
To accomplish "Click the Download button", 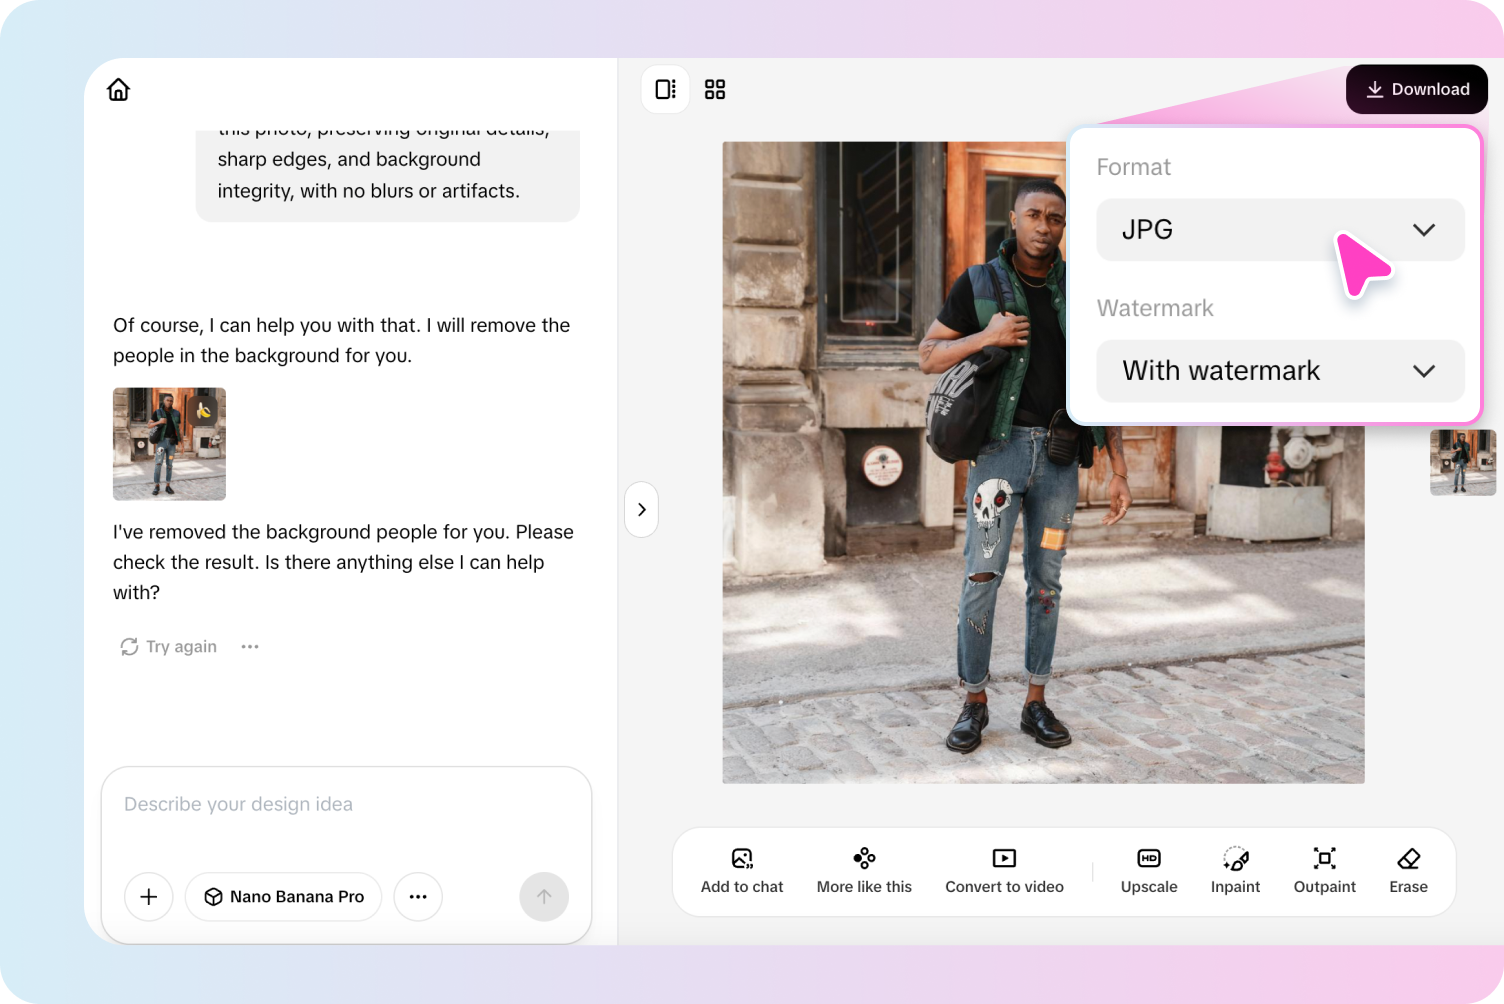I will point(1416,89).
